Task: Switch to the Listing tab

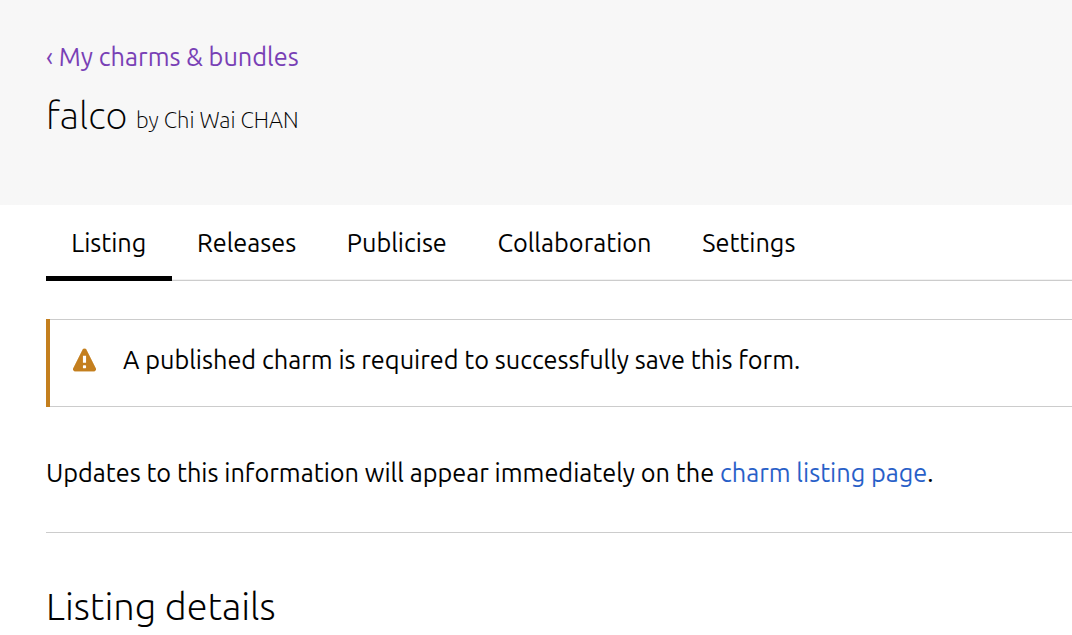Action: tap(108, 243)
